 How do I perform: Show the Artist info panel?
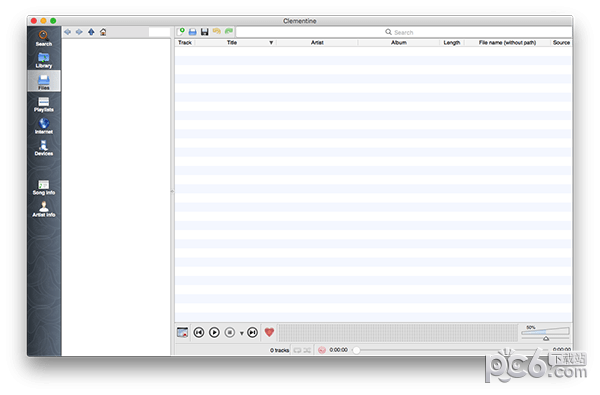coord(44,209)
